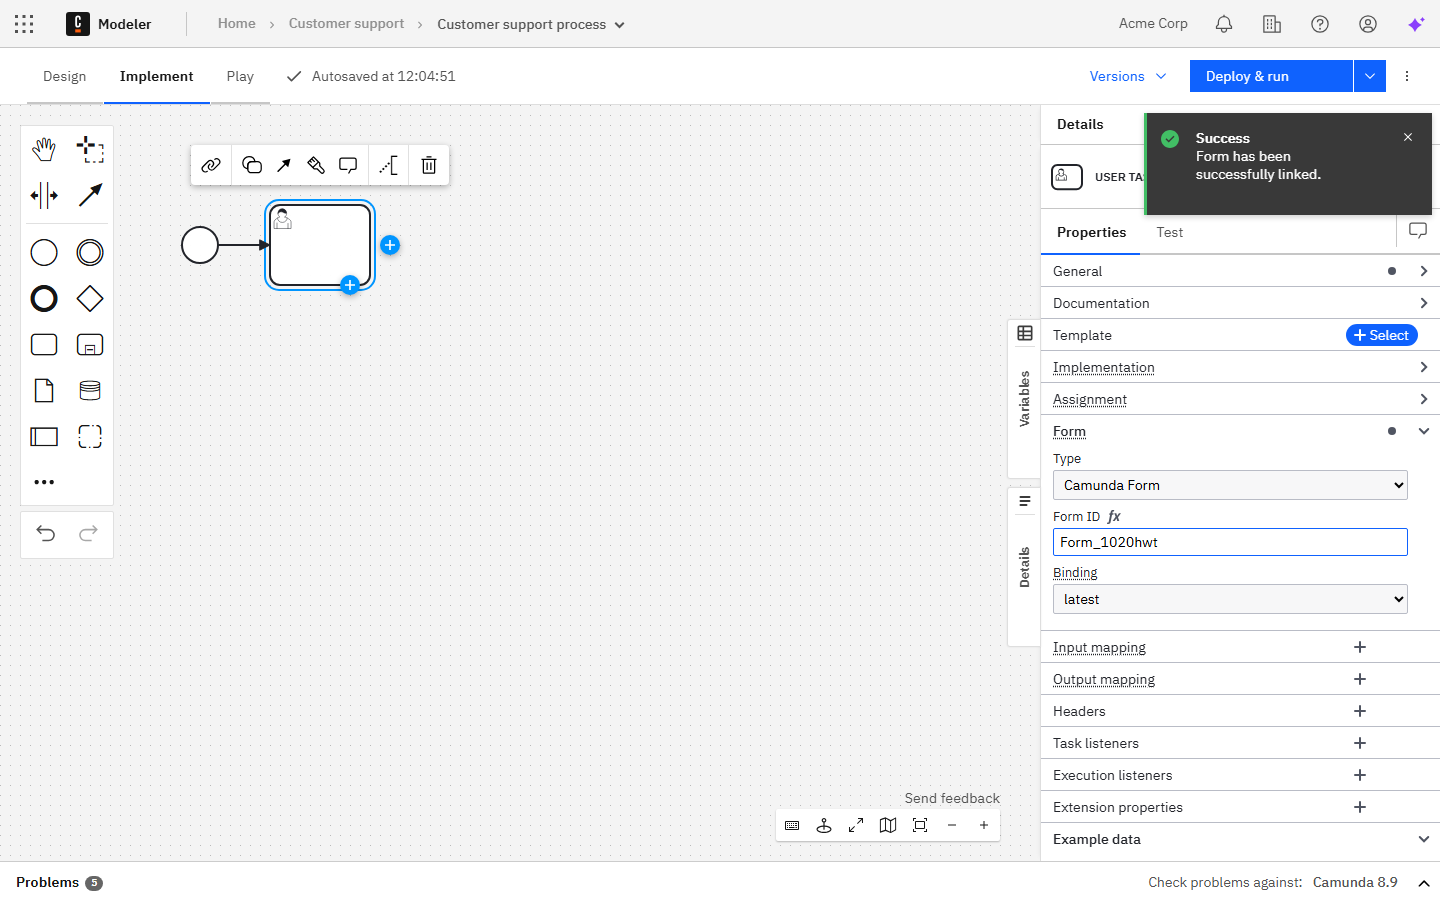Choose the Create/remove space tool

pyautogui.click(x=44, y=195)
